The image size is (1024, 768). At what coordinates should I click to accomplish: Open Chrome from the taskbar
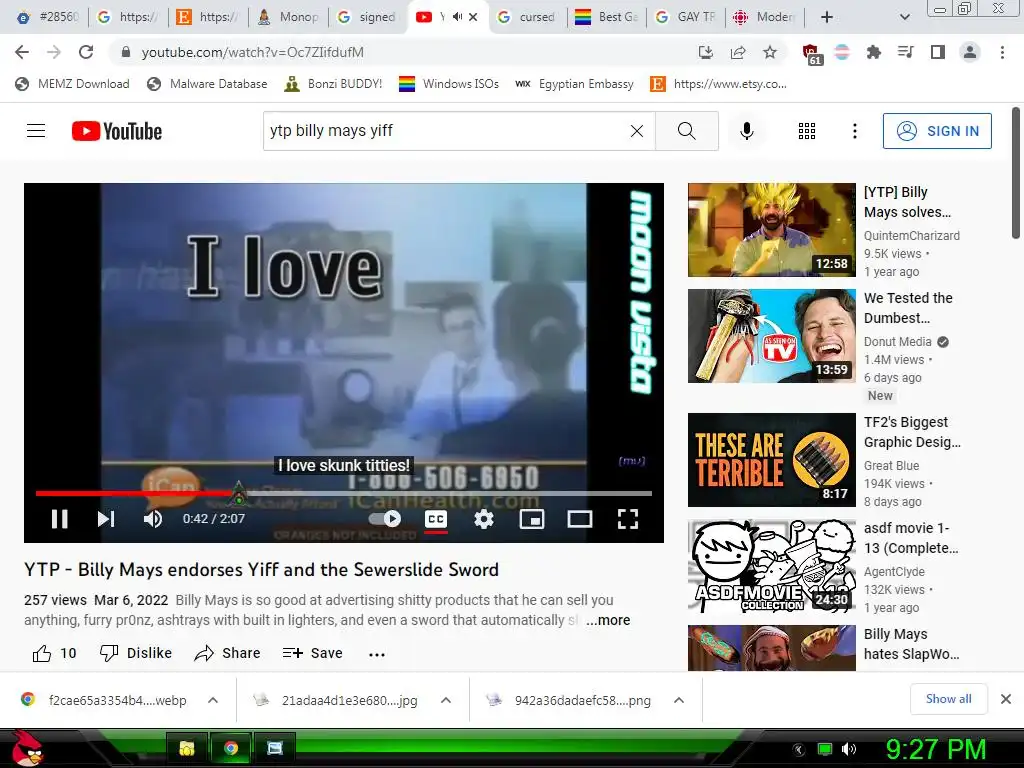tap(231, 748)
